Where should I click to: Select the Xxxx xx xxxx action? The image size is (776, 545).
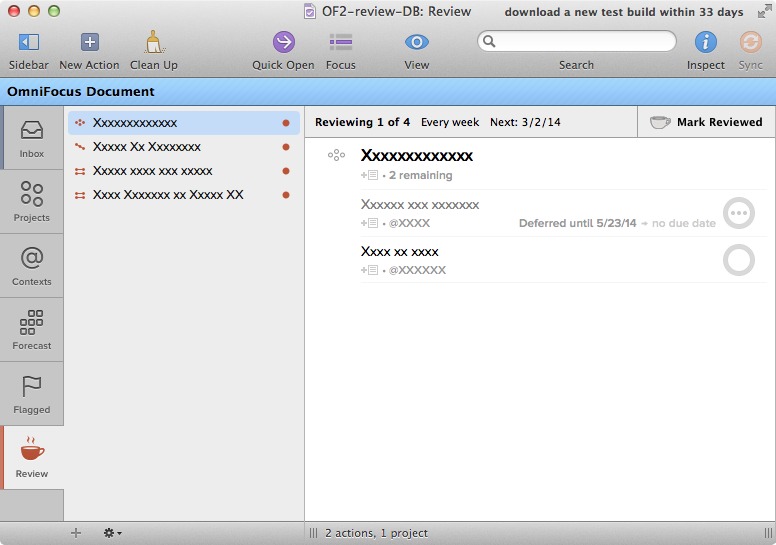tap(399, 251)
